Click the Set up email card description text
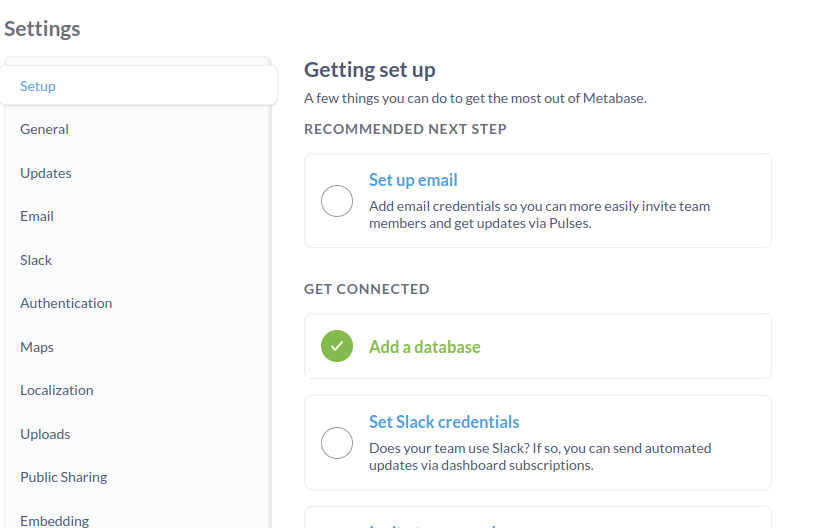Viewport: 827px width, 528px height. click(540, 215)
